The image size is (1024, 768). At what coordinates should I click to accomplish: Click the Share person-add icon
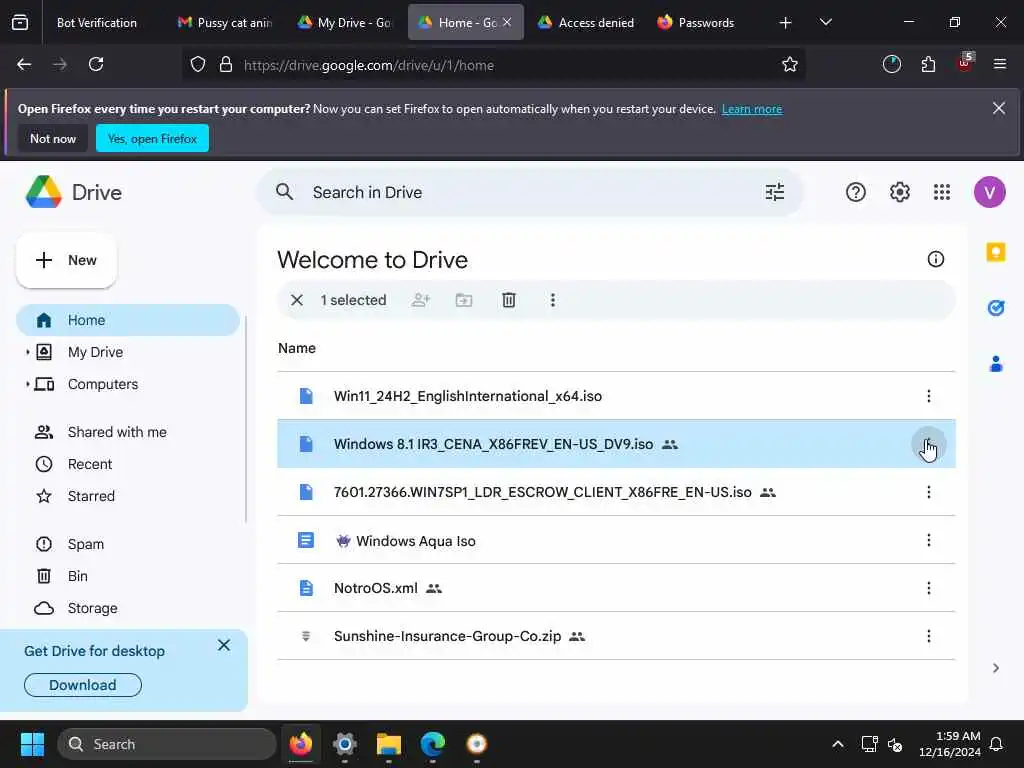pyautogui.click(x=421, y=300)
